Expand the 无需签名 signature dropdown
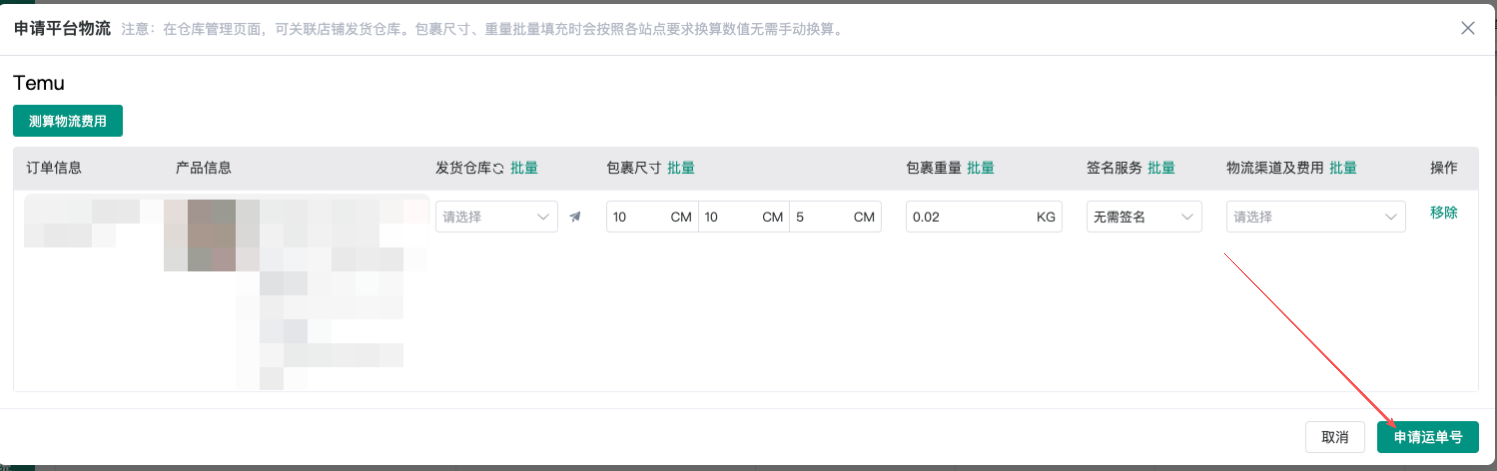The width and height of the screenshot is (1497, 471). tap(1144, 217)
